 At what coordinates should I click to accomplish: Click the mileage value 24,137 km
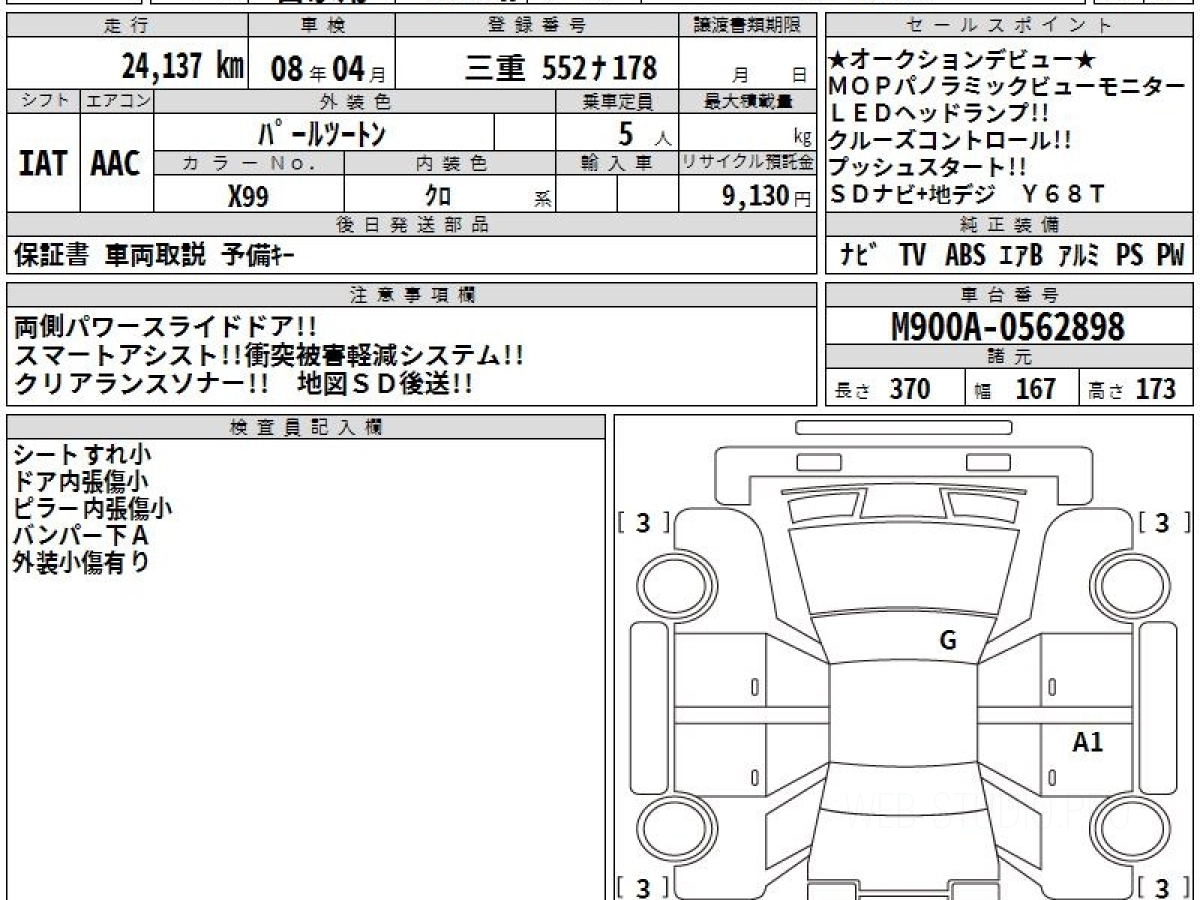183,67
